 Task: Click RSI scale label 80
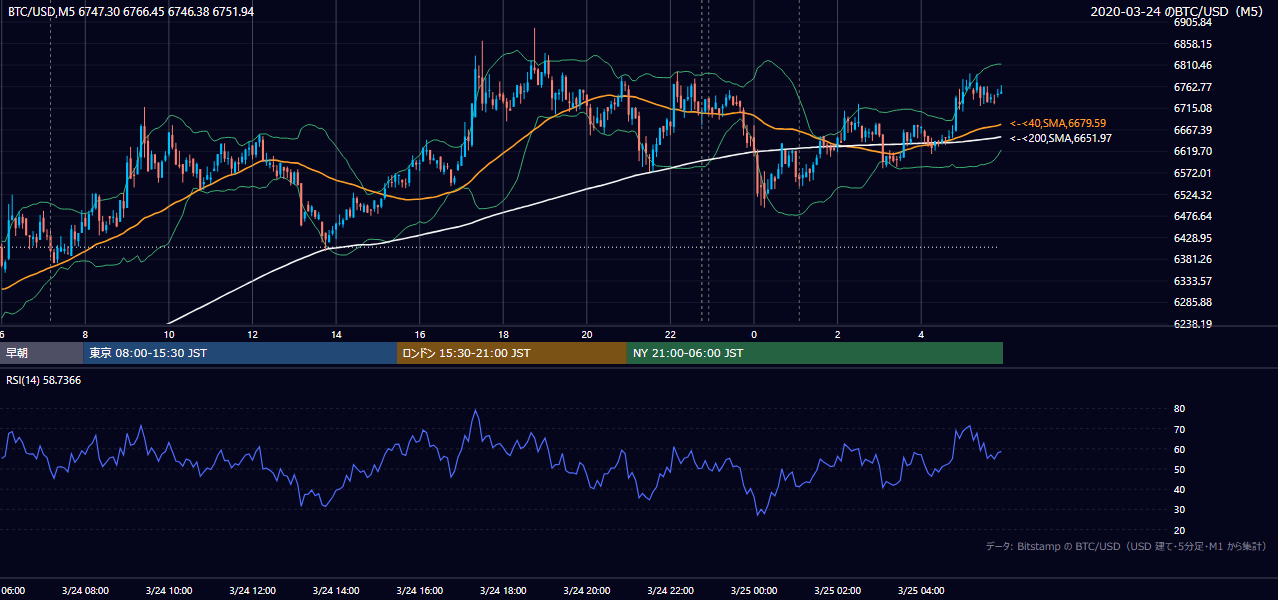(1179, 409)
